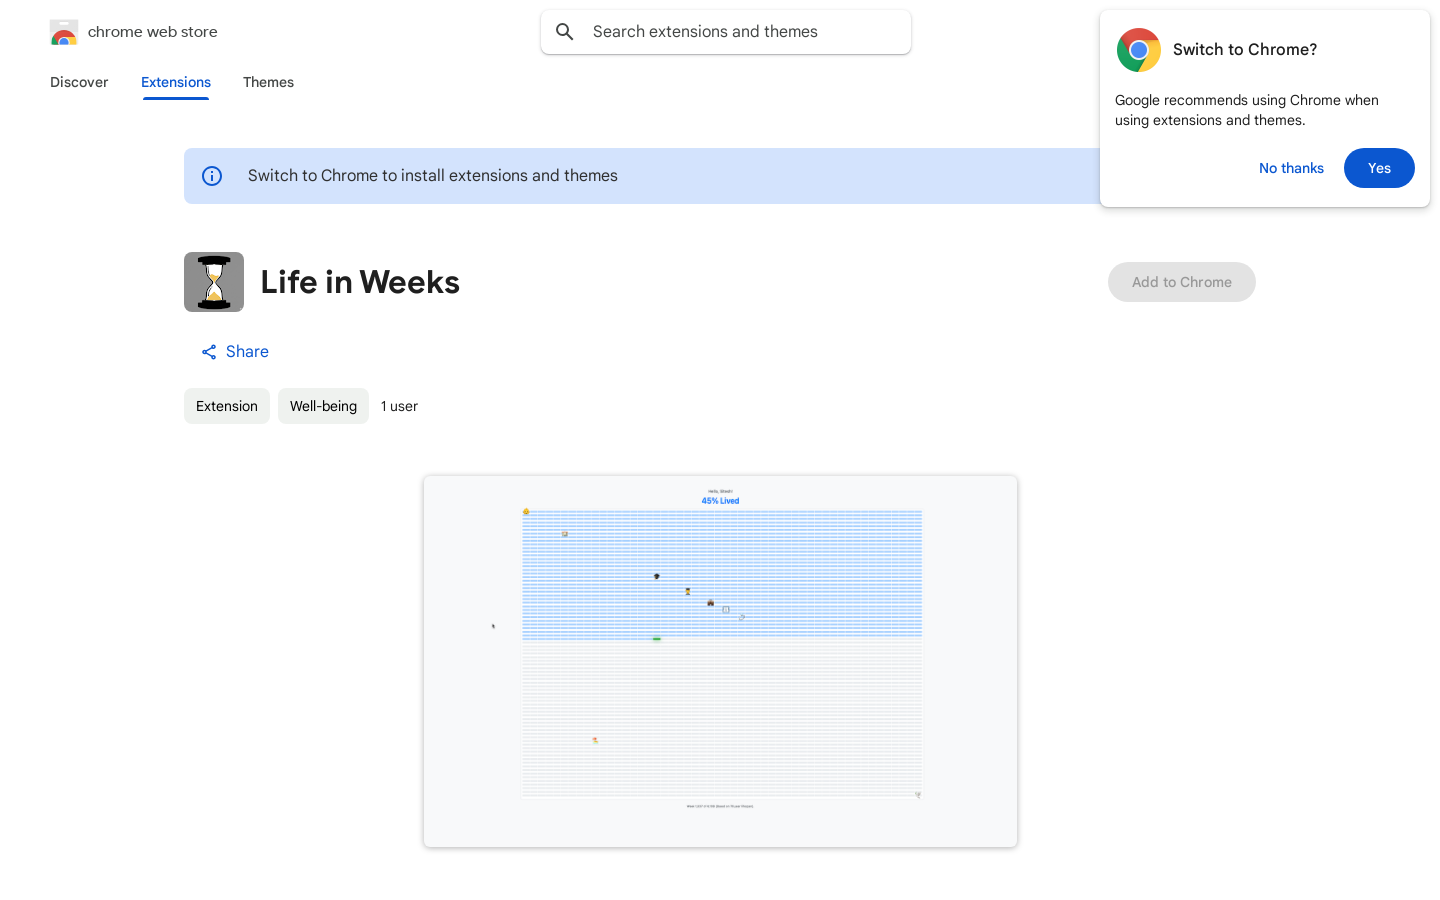Image resolution: width=1440 pixels, height=900 pixels.
Task: Dismiss the popup with No thanks
Action: pyautogui.click(x=1291, y=168)
